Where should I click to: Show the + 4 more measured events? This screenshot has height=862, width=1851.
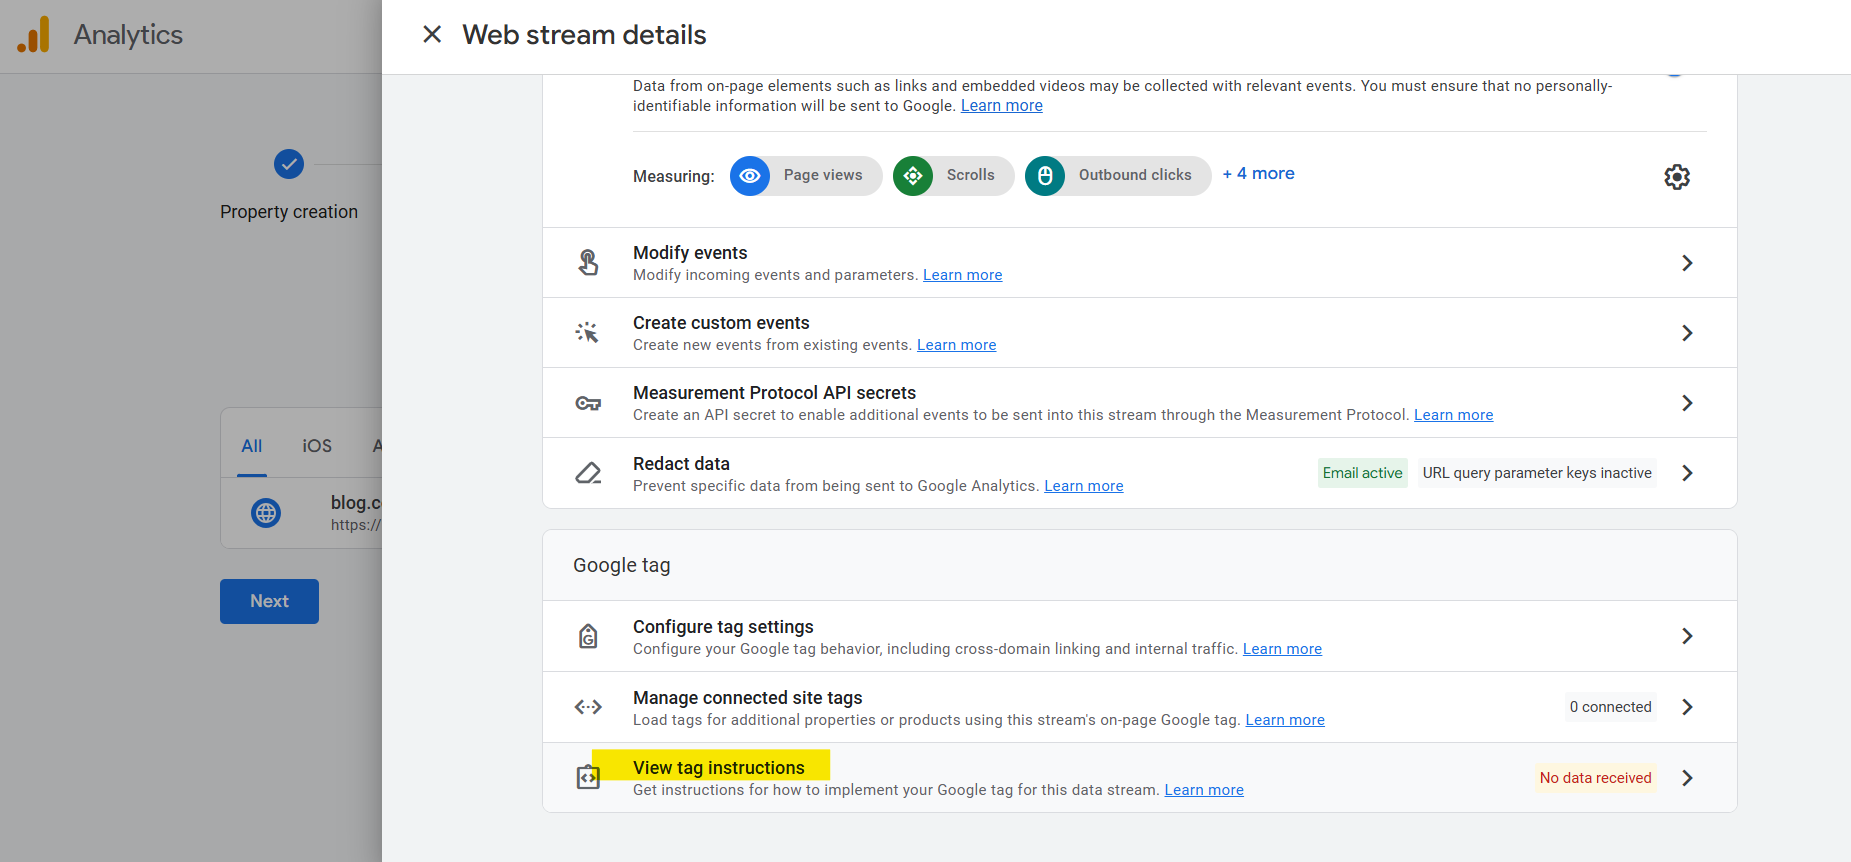click(x=1258, y=174)
